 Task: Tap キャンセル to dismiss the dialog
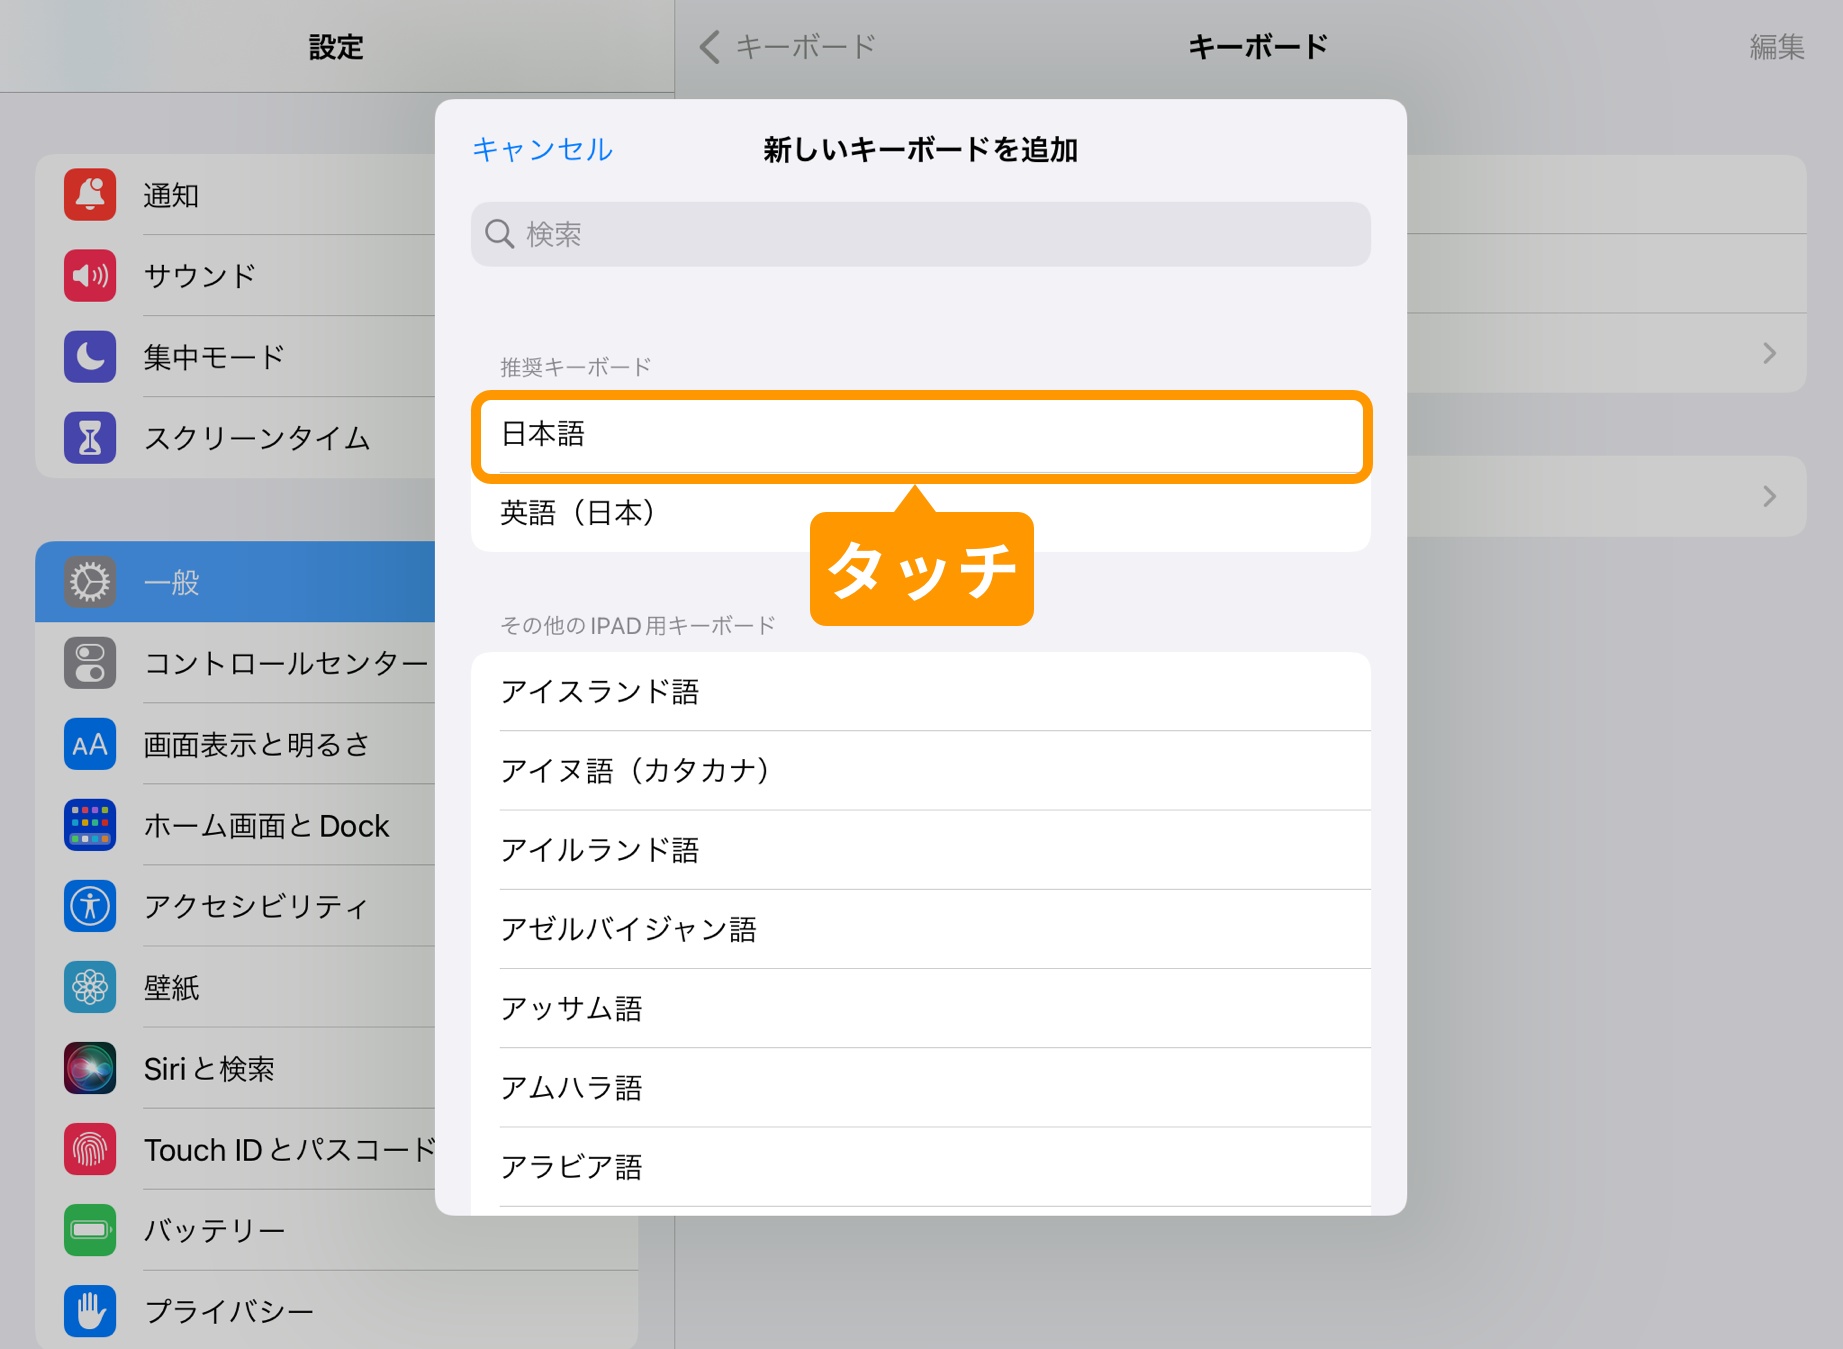tap(543, 149)
